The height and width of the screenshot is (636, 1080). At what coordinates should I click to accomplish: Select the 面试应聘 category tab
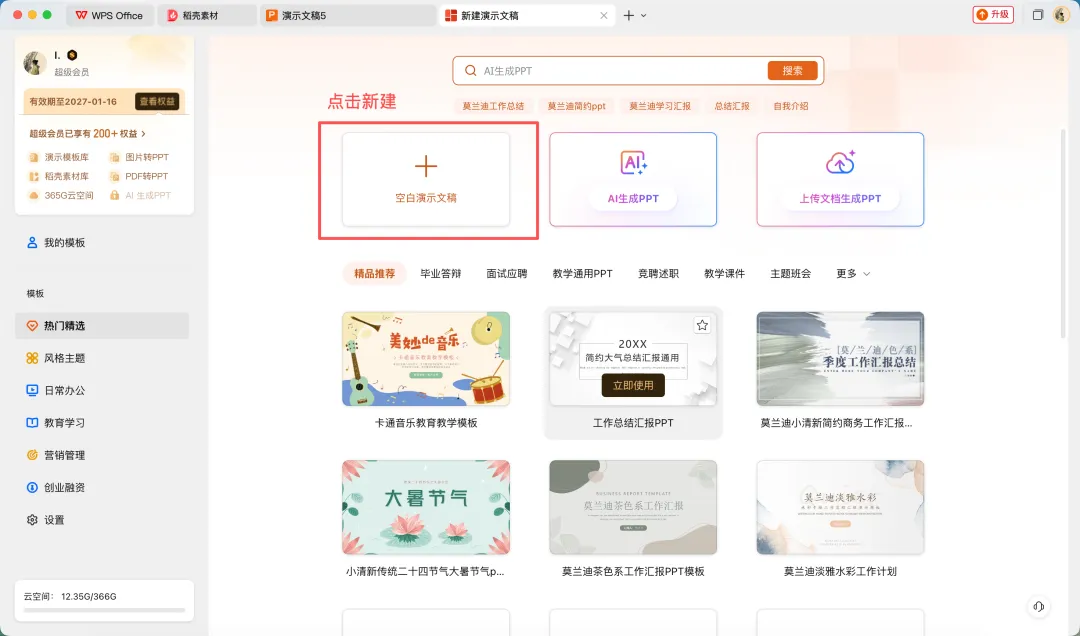(x=507, y=274)
